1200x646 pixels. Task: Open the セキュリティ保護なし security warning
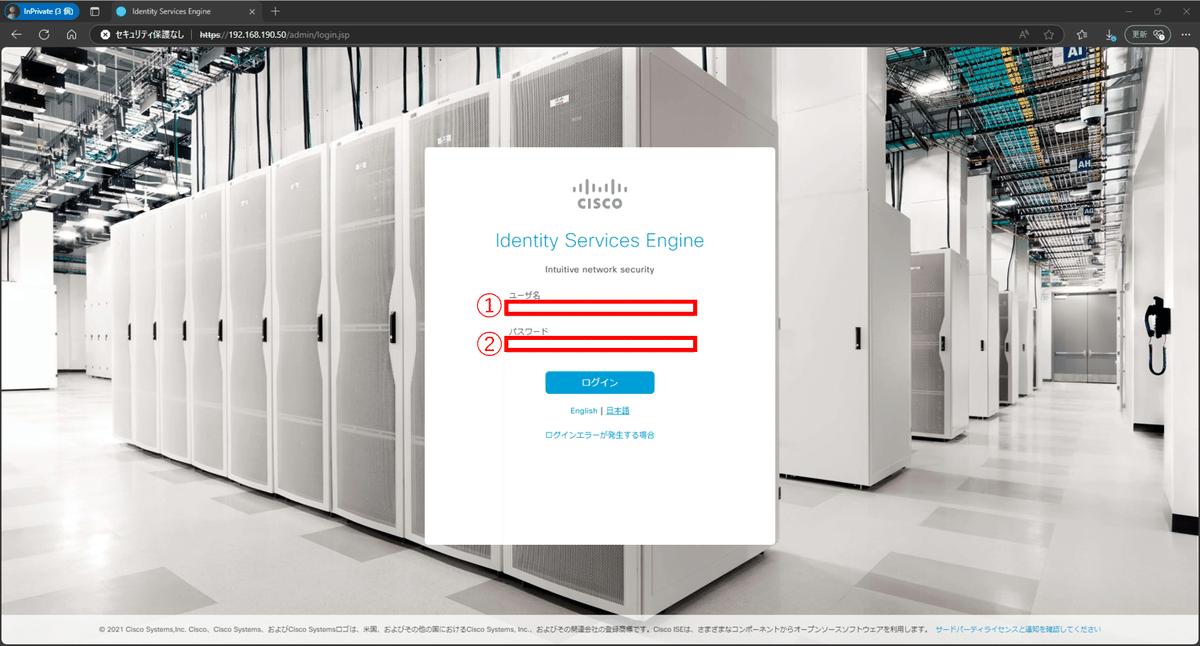pos(142,34)
